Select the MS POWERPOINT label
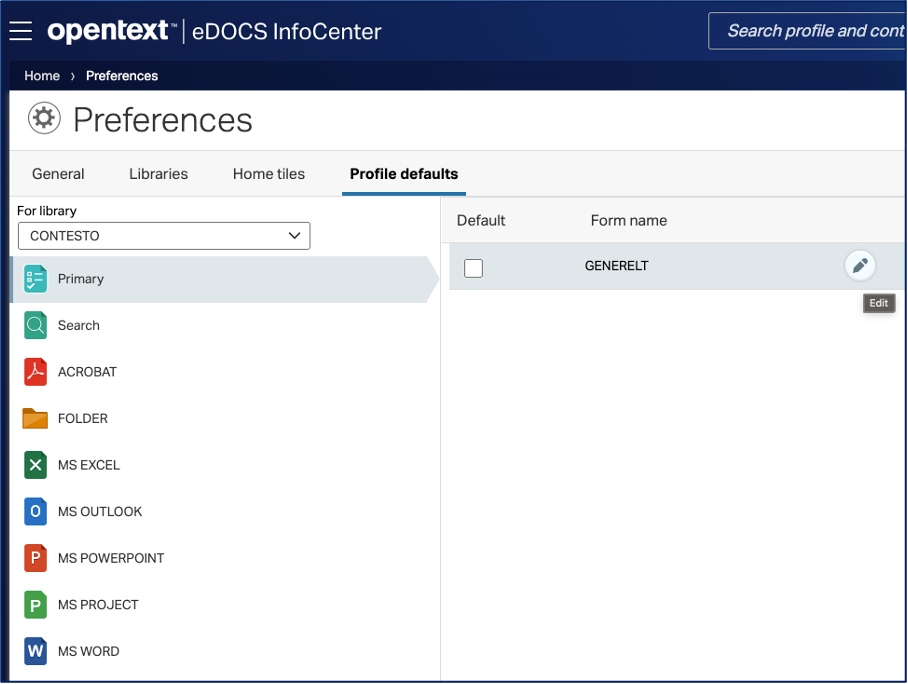The image size is (908, 684). click(111, 558)
